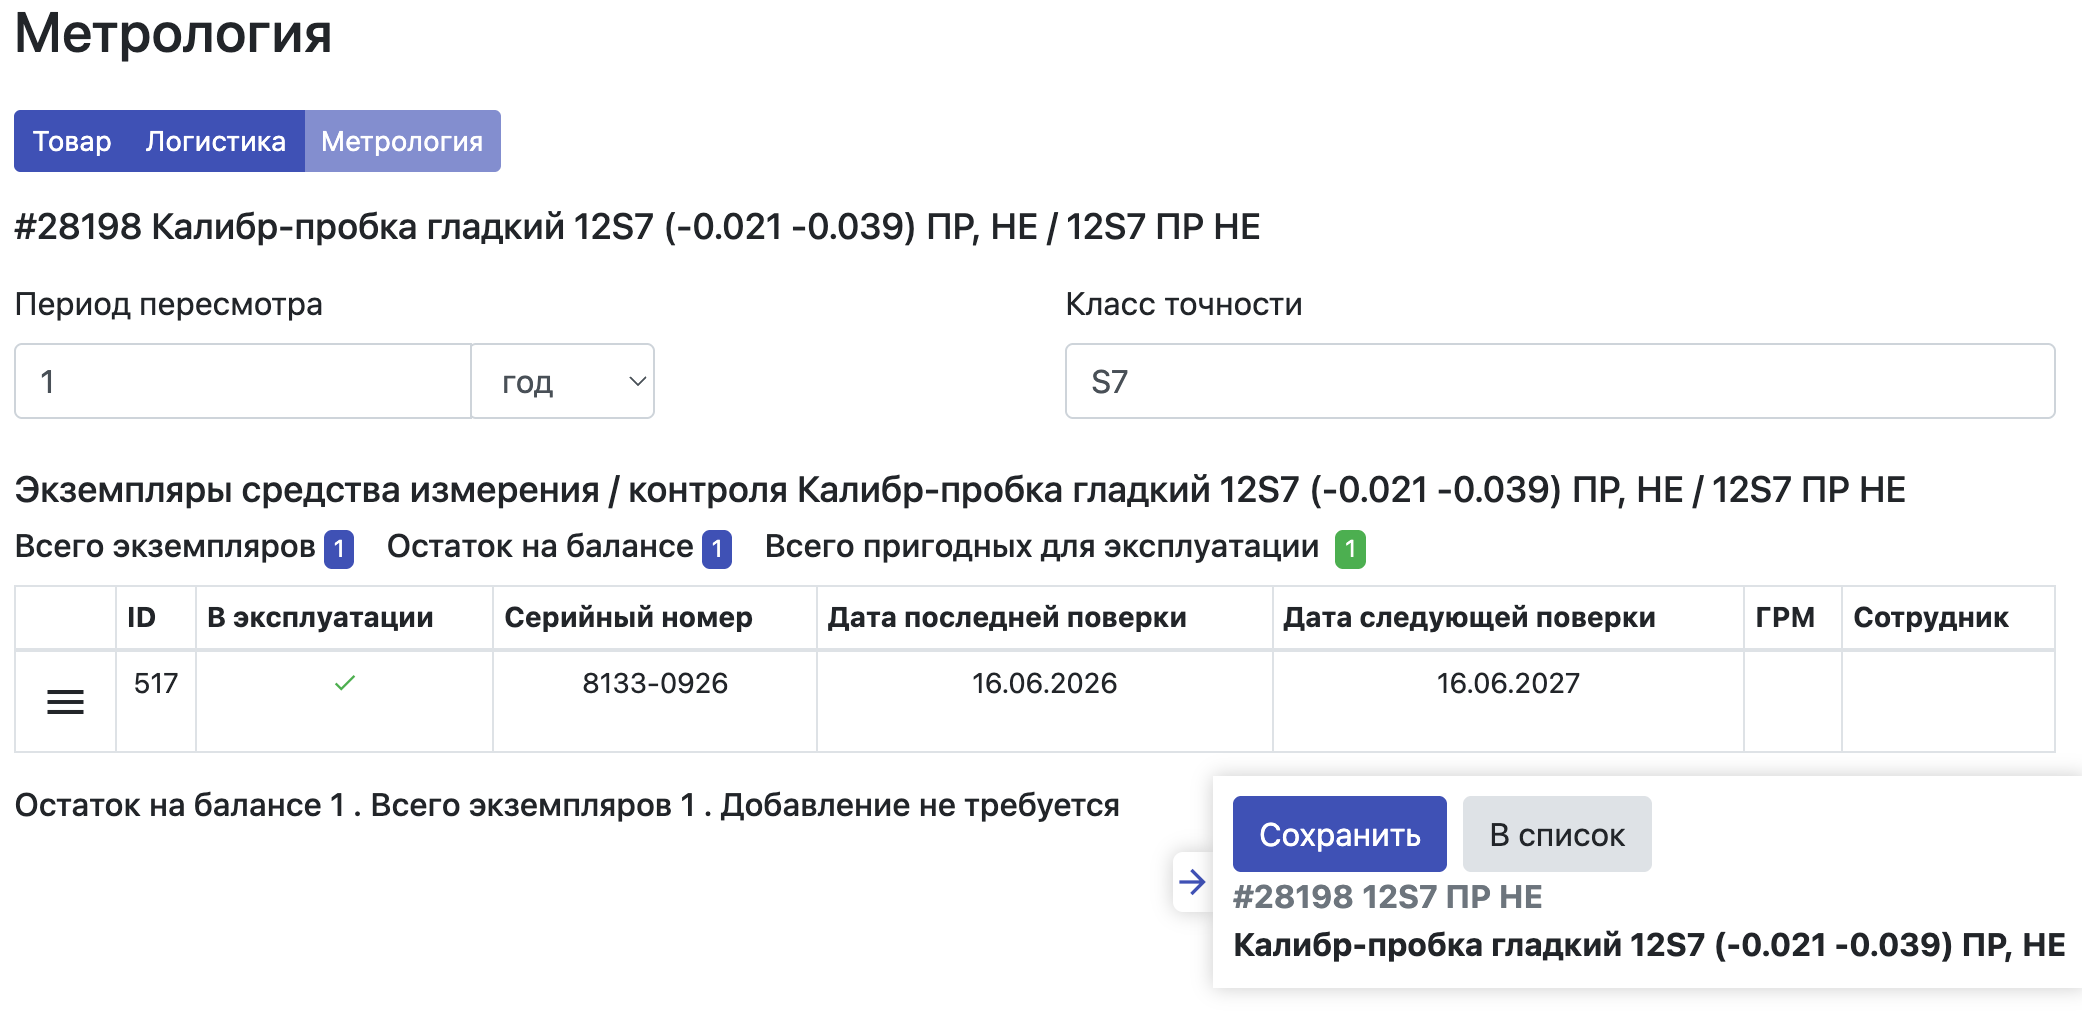Click the bold Калибр-пробка гладкий panel title
Viewport: 2082px width, 1012px height.
(1649, 945)
